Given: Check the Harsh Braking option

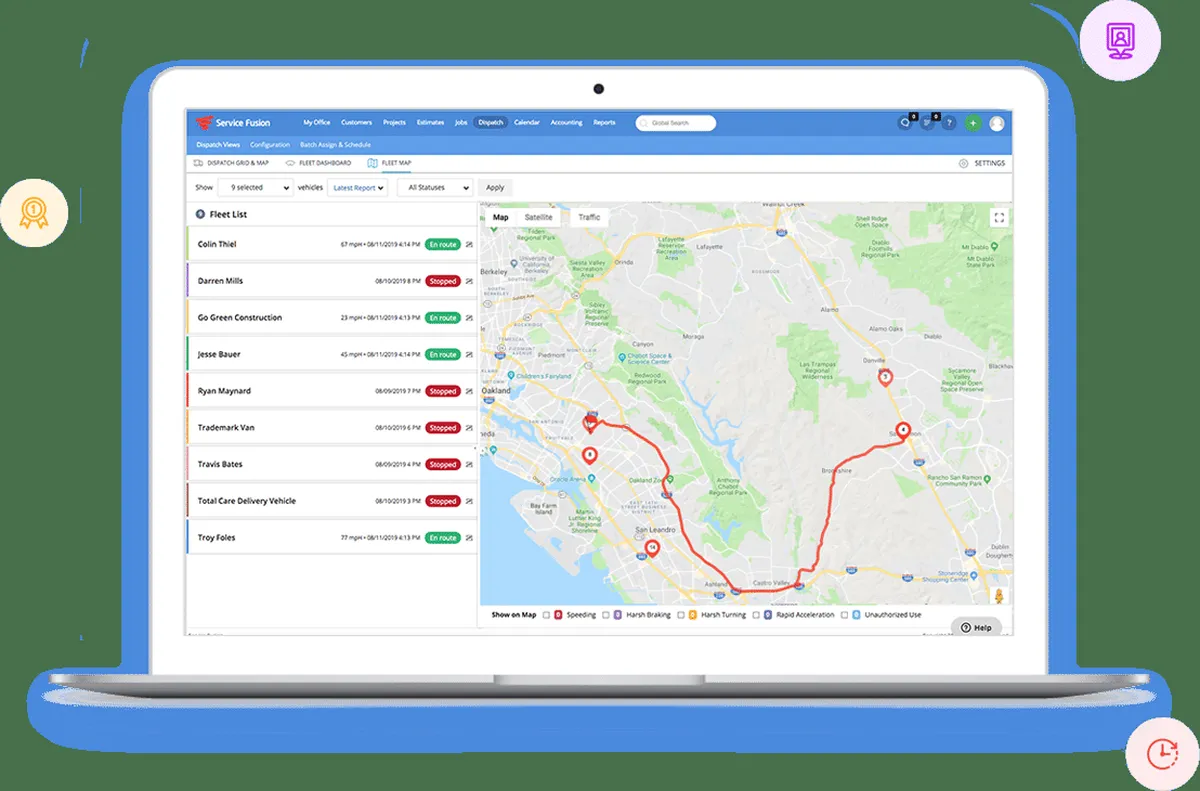Looking at the screenshot, I should tap(606, 615).
